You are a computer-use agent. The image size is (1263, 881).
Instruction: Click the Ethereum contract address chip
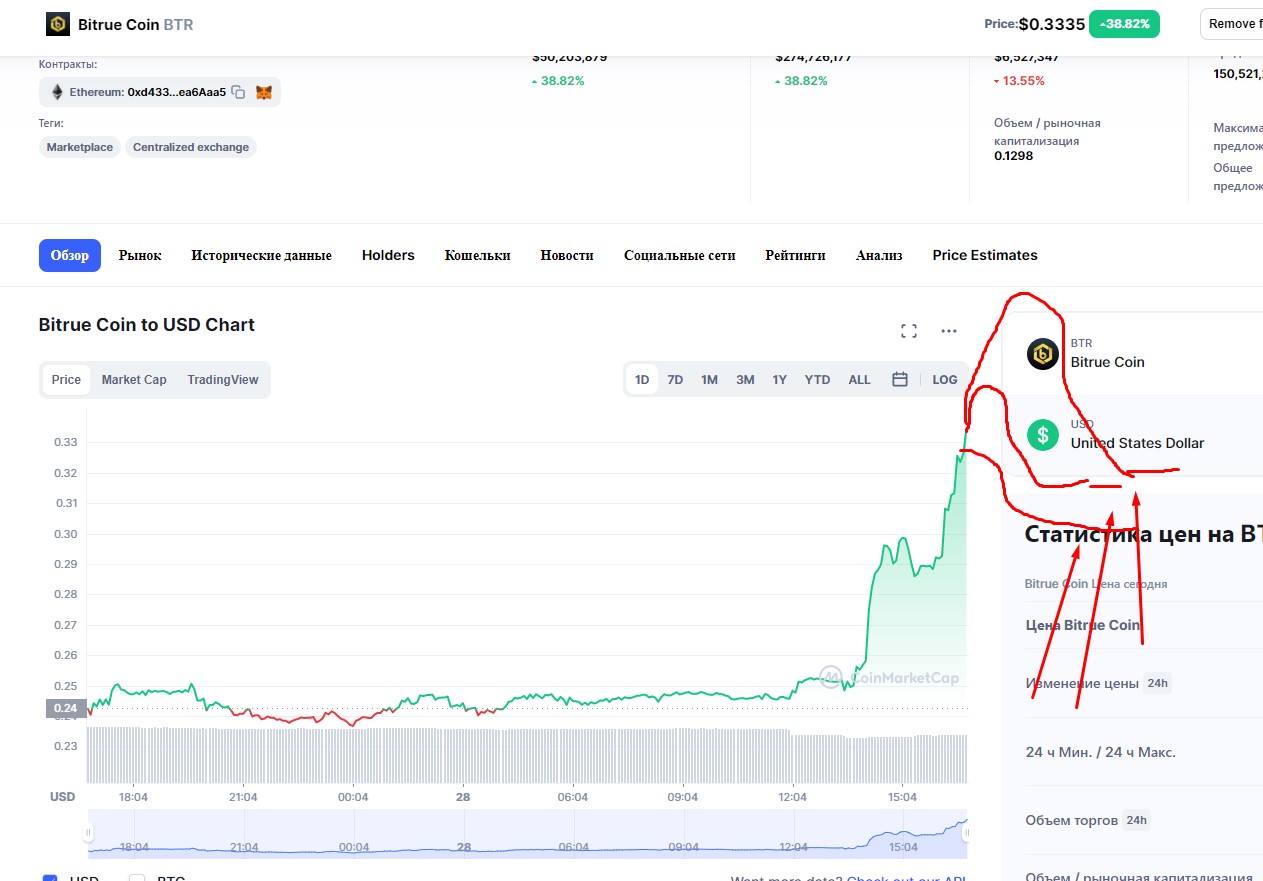pyautogui.click(x=160, y=92)
